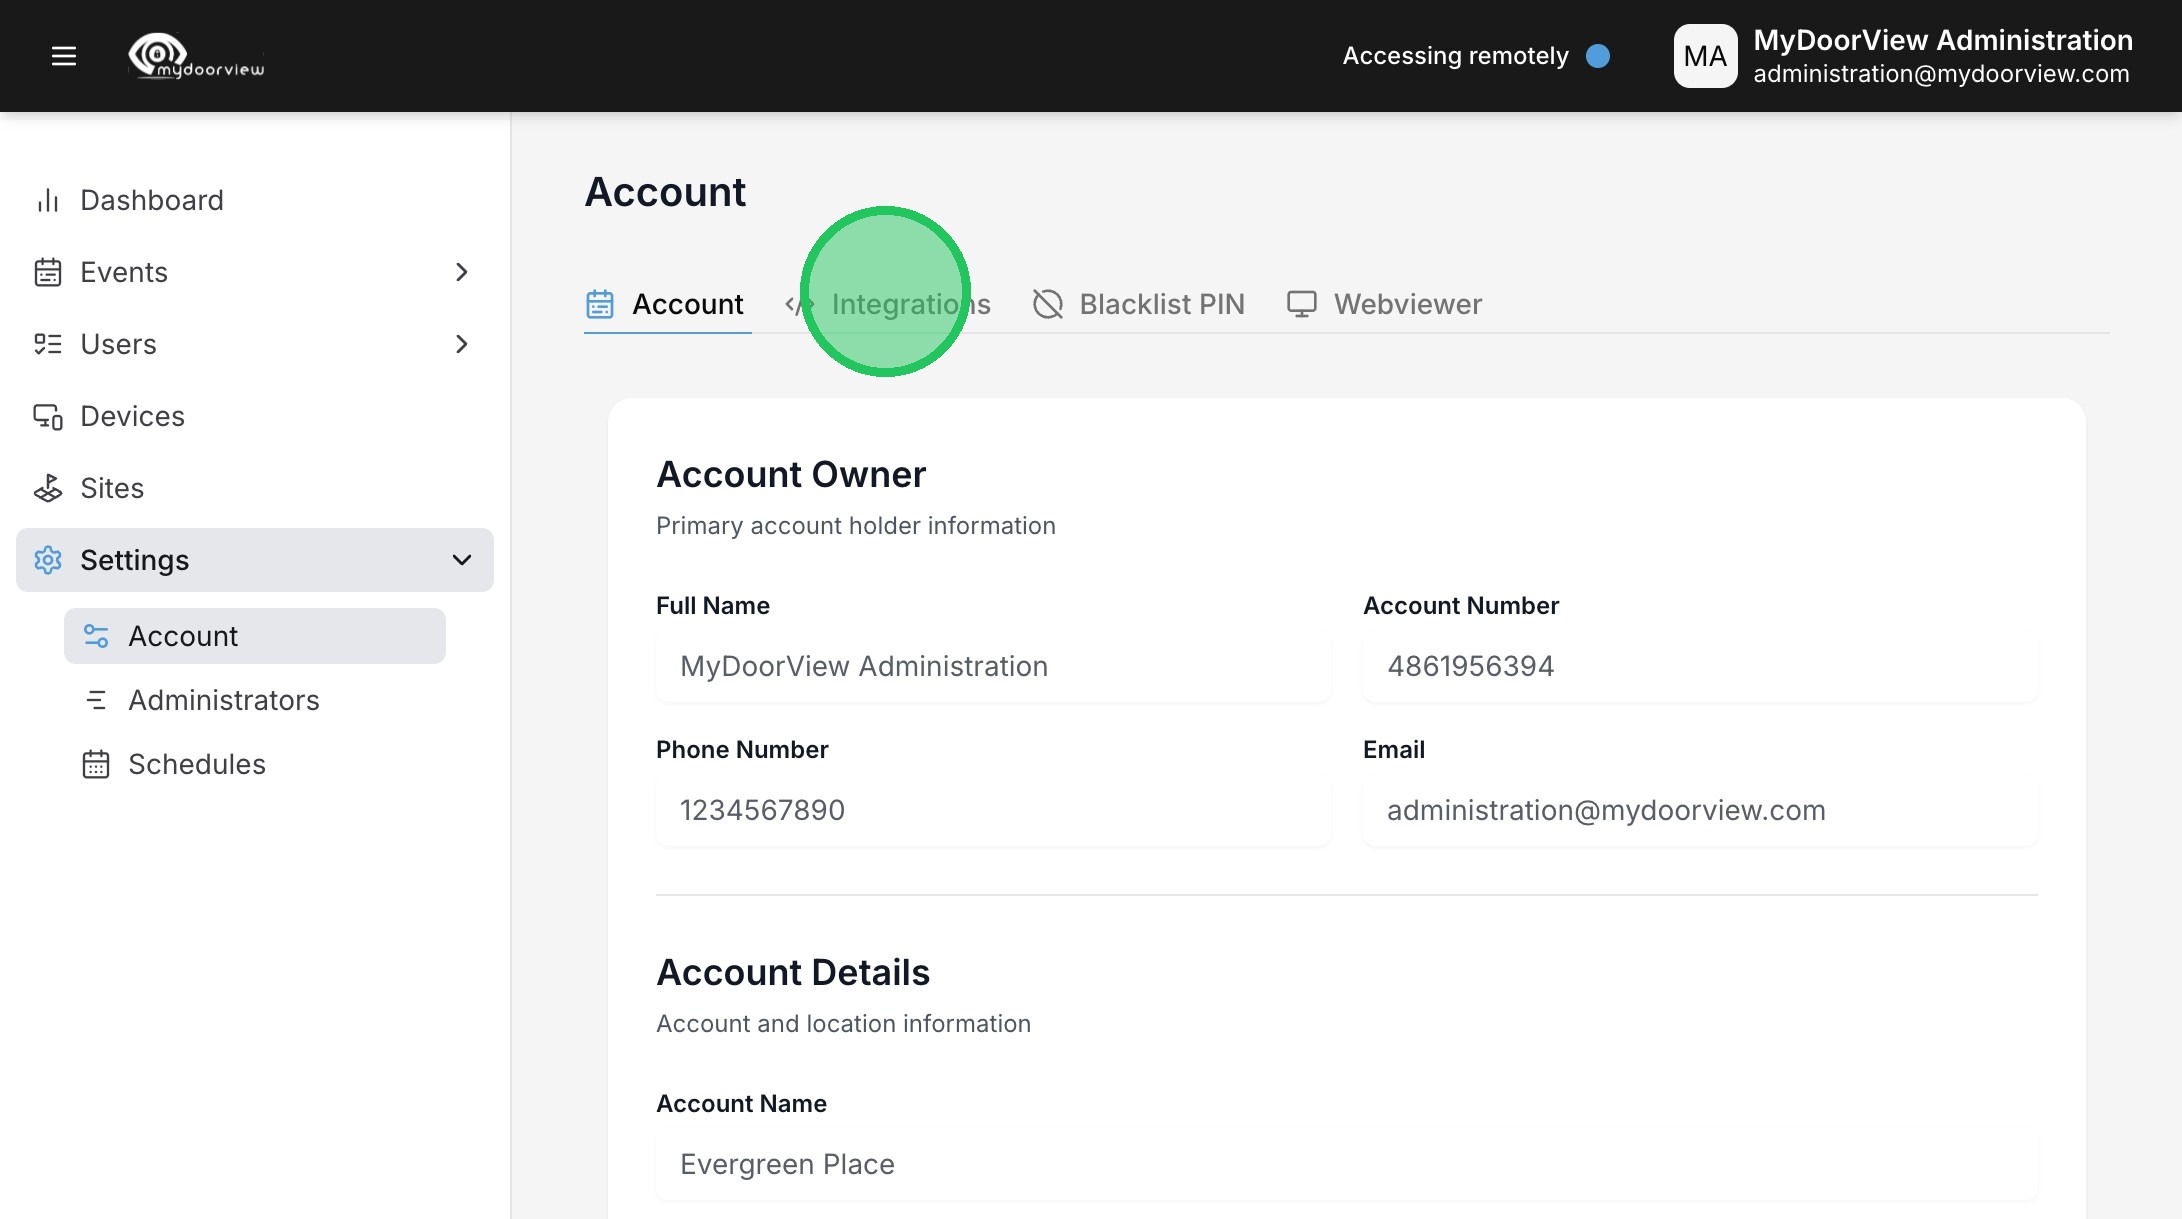Click the Account Name field
Viewport: 2182px width, 1219px height.
pyautogui.click(x=1345, y=1164)
